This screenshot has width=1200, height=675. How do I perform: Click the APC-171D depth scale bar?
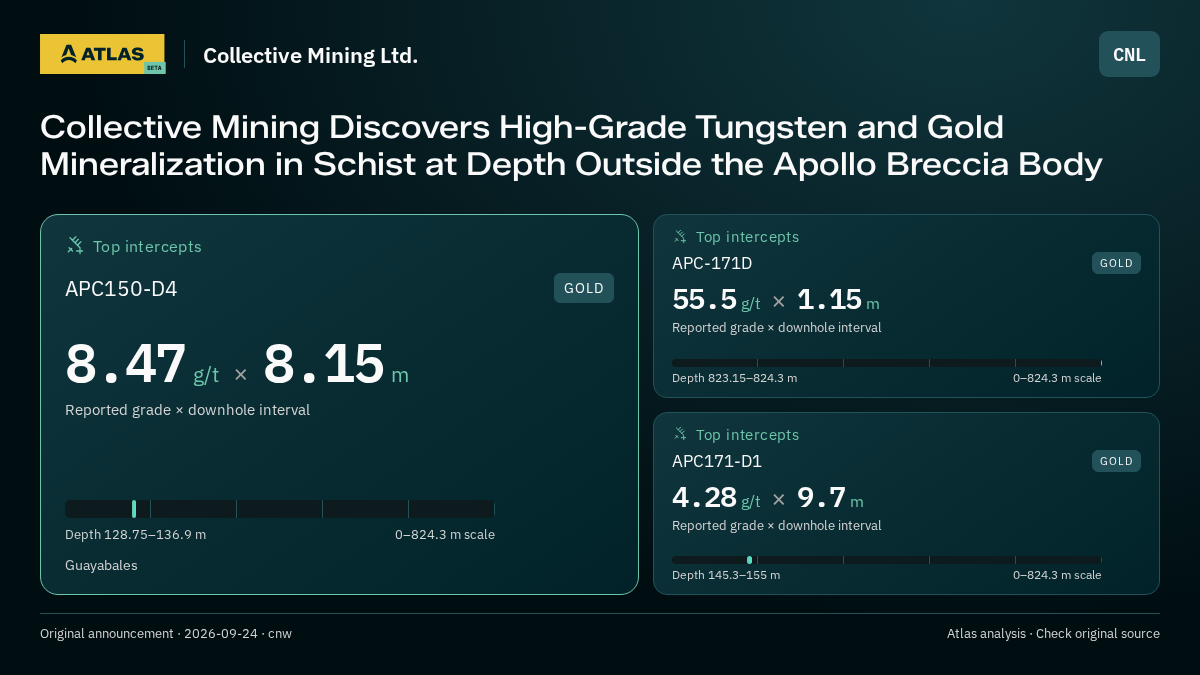click(x=887, y=363)
